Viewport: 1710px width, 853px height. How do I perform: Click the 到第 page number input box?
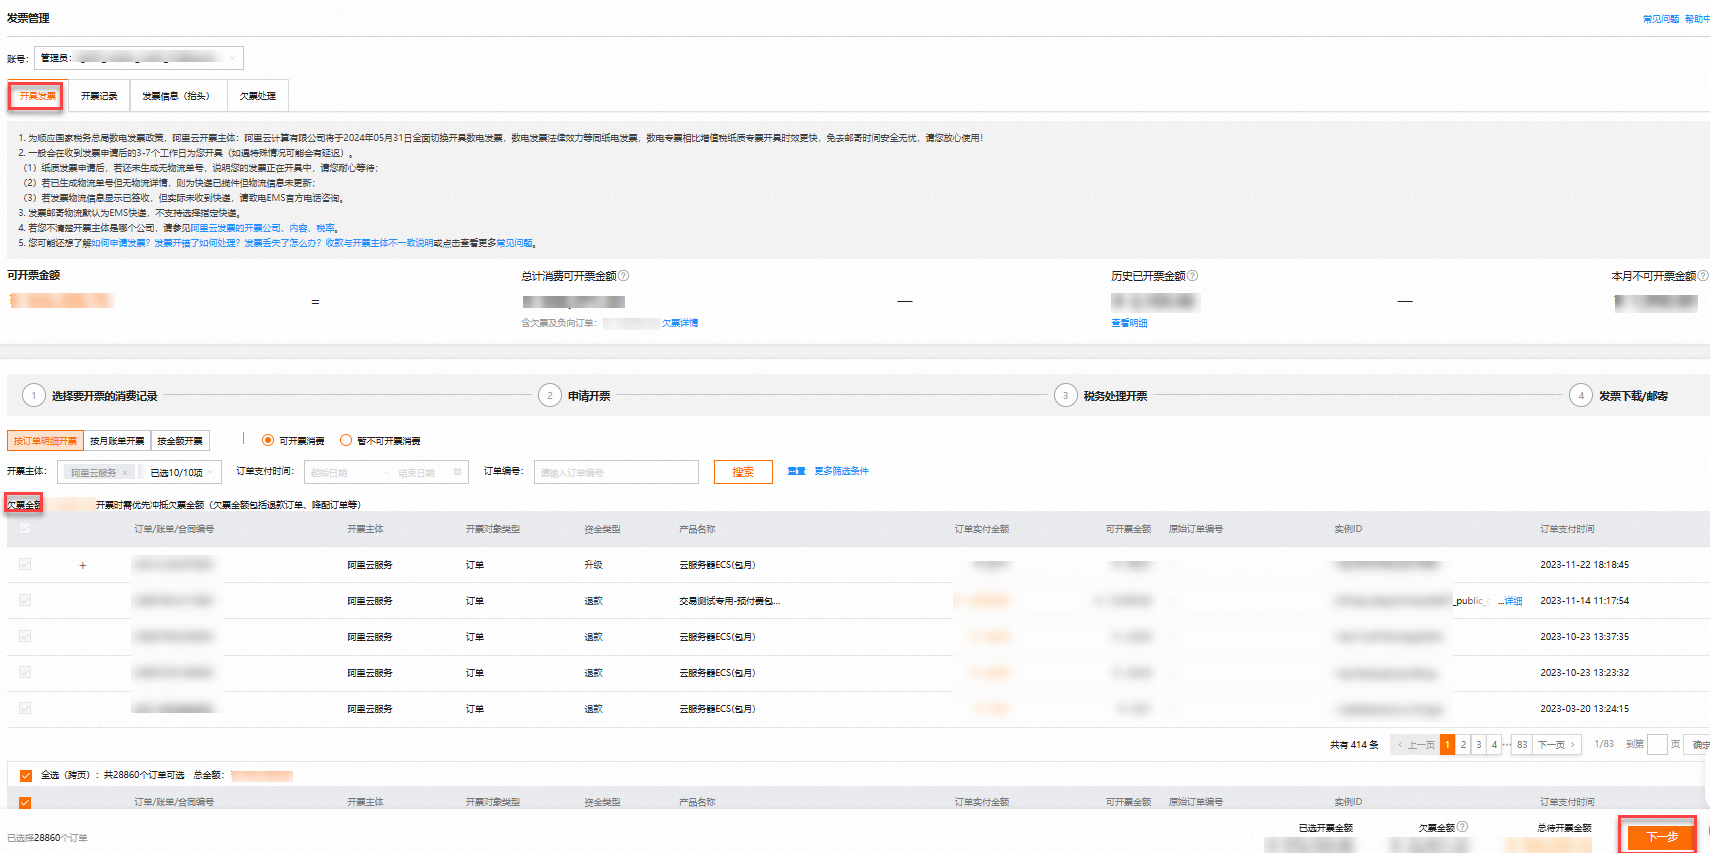(x=1657, y=745)
